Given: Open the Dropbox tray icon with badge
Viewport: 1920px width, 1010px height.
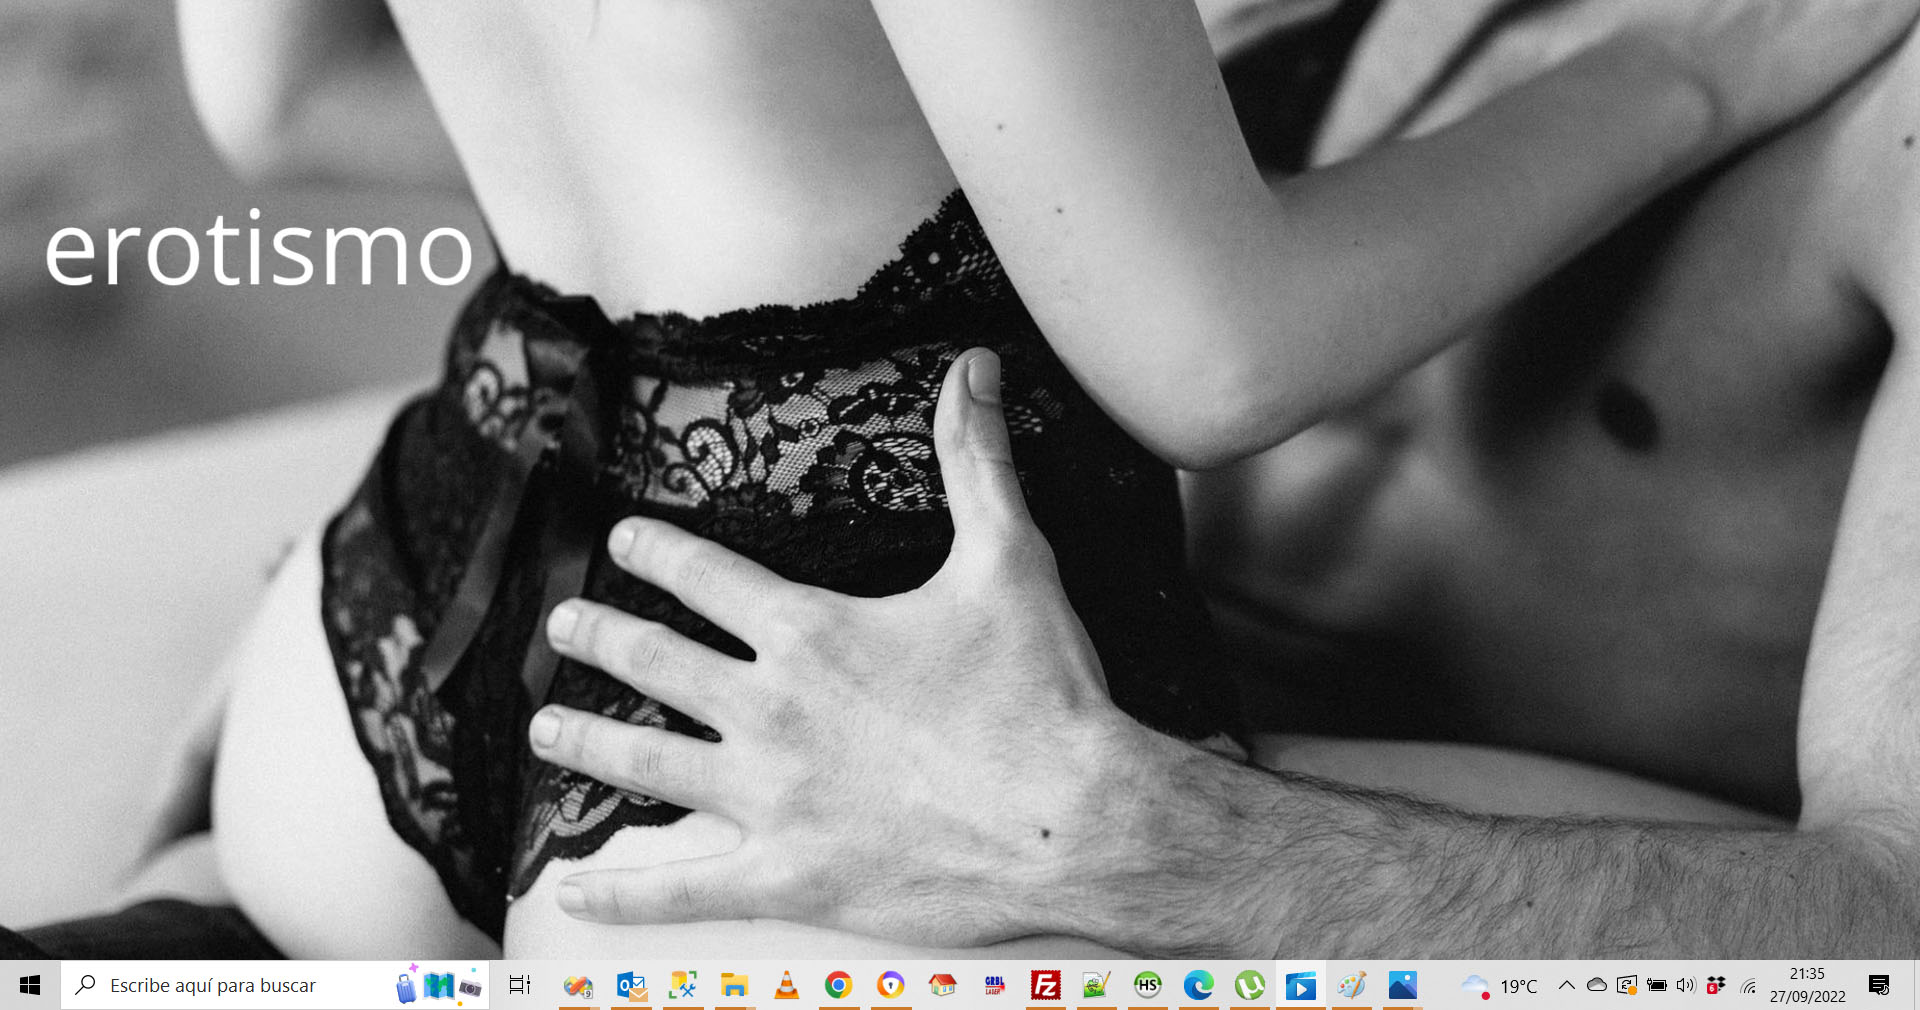Looking at the screenshot, I should 1716,985.
